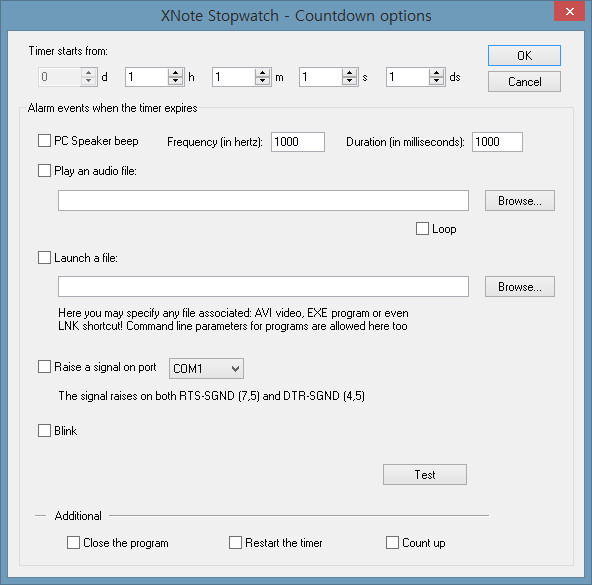The height and width of the screenshot is (585, 592).
Task: Decrease the minutes value with down arrow
Action: [x=262, y=81]
